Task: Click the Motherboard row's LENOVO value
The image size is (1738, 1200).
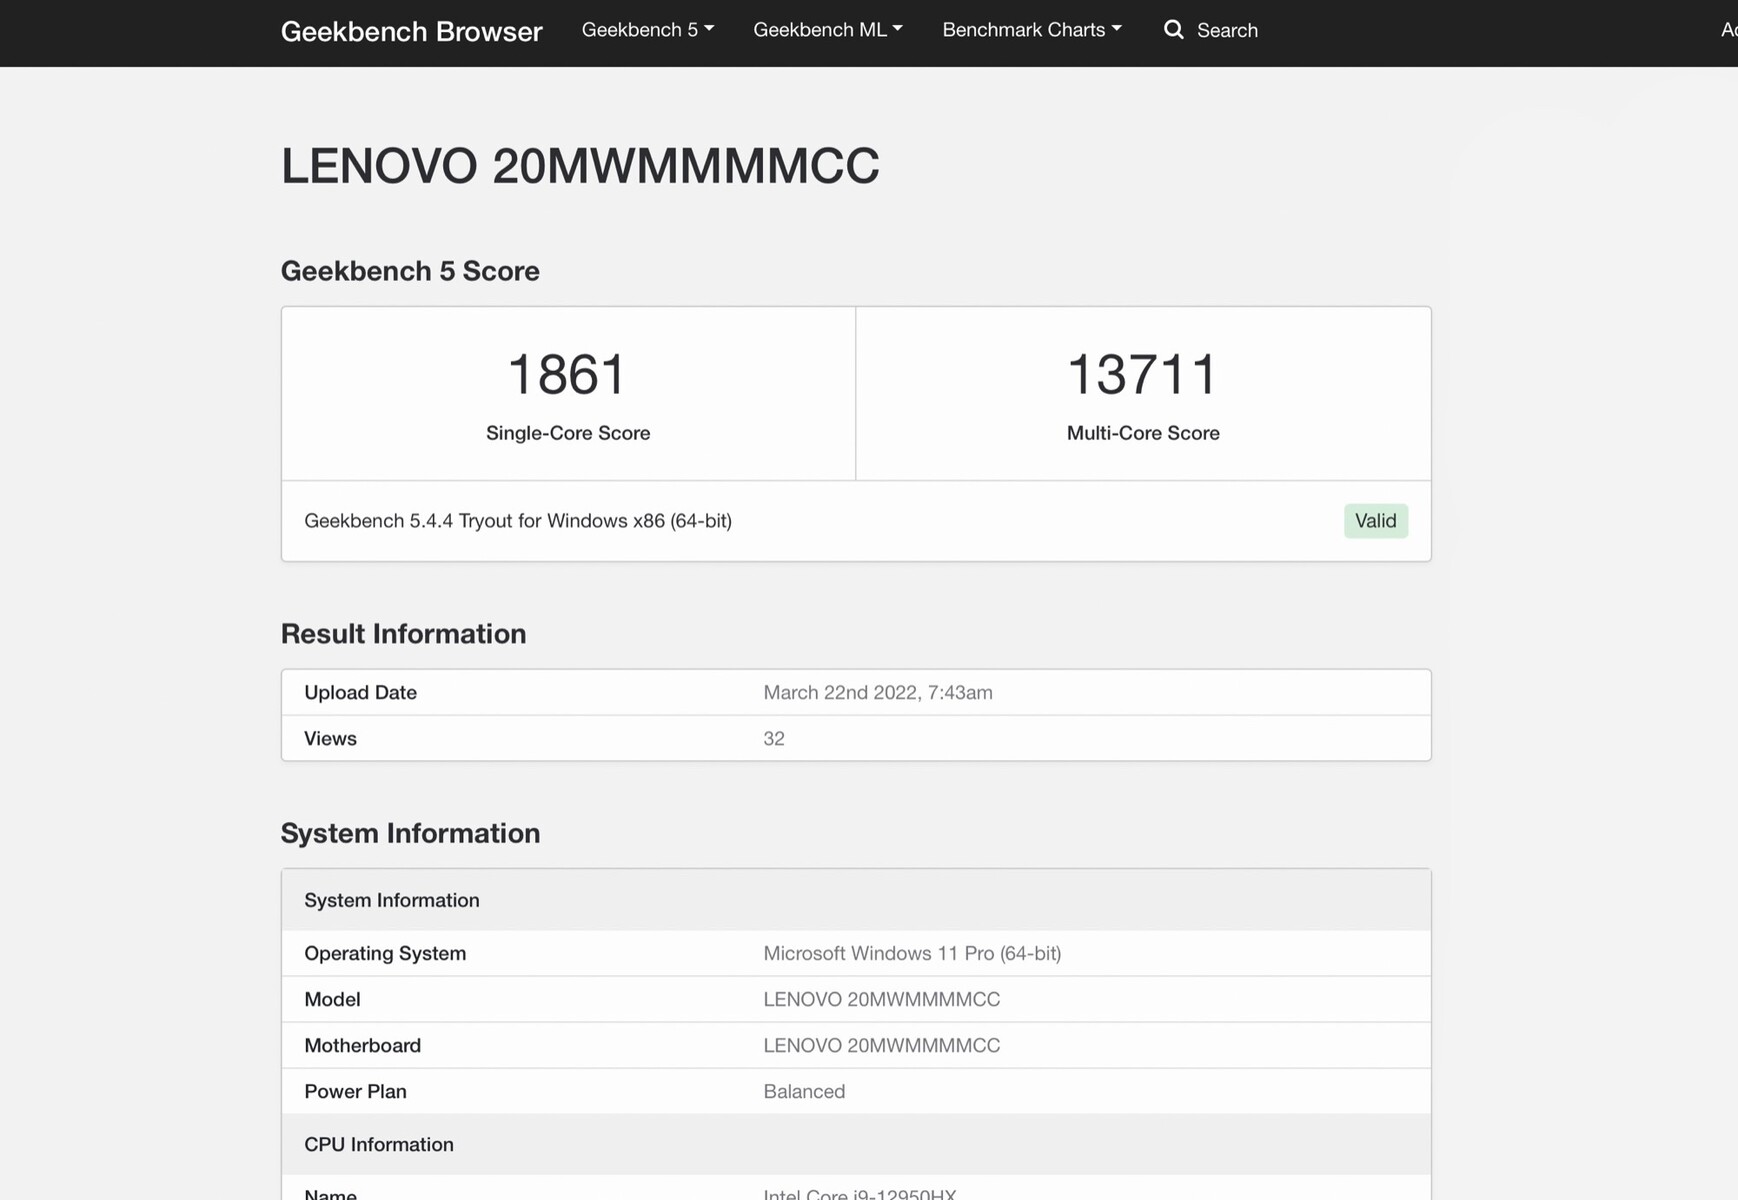Action: click(x=881, y=1046)
